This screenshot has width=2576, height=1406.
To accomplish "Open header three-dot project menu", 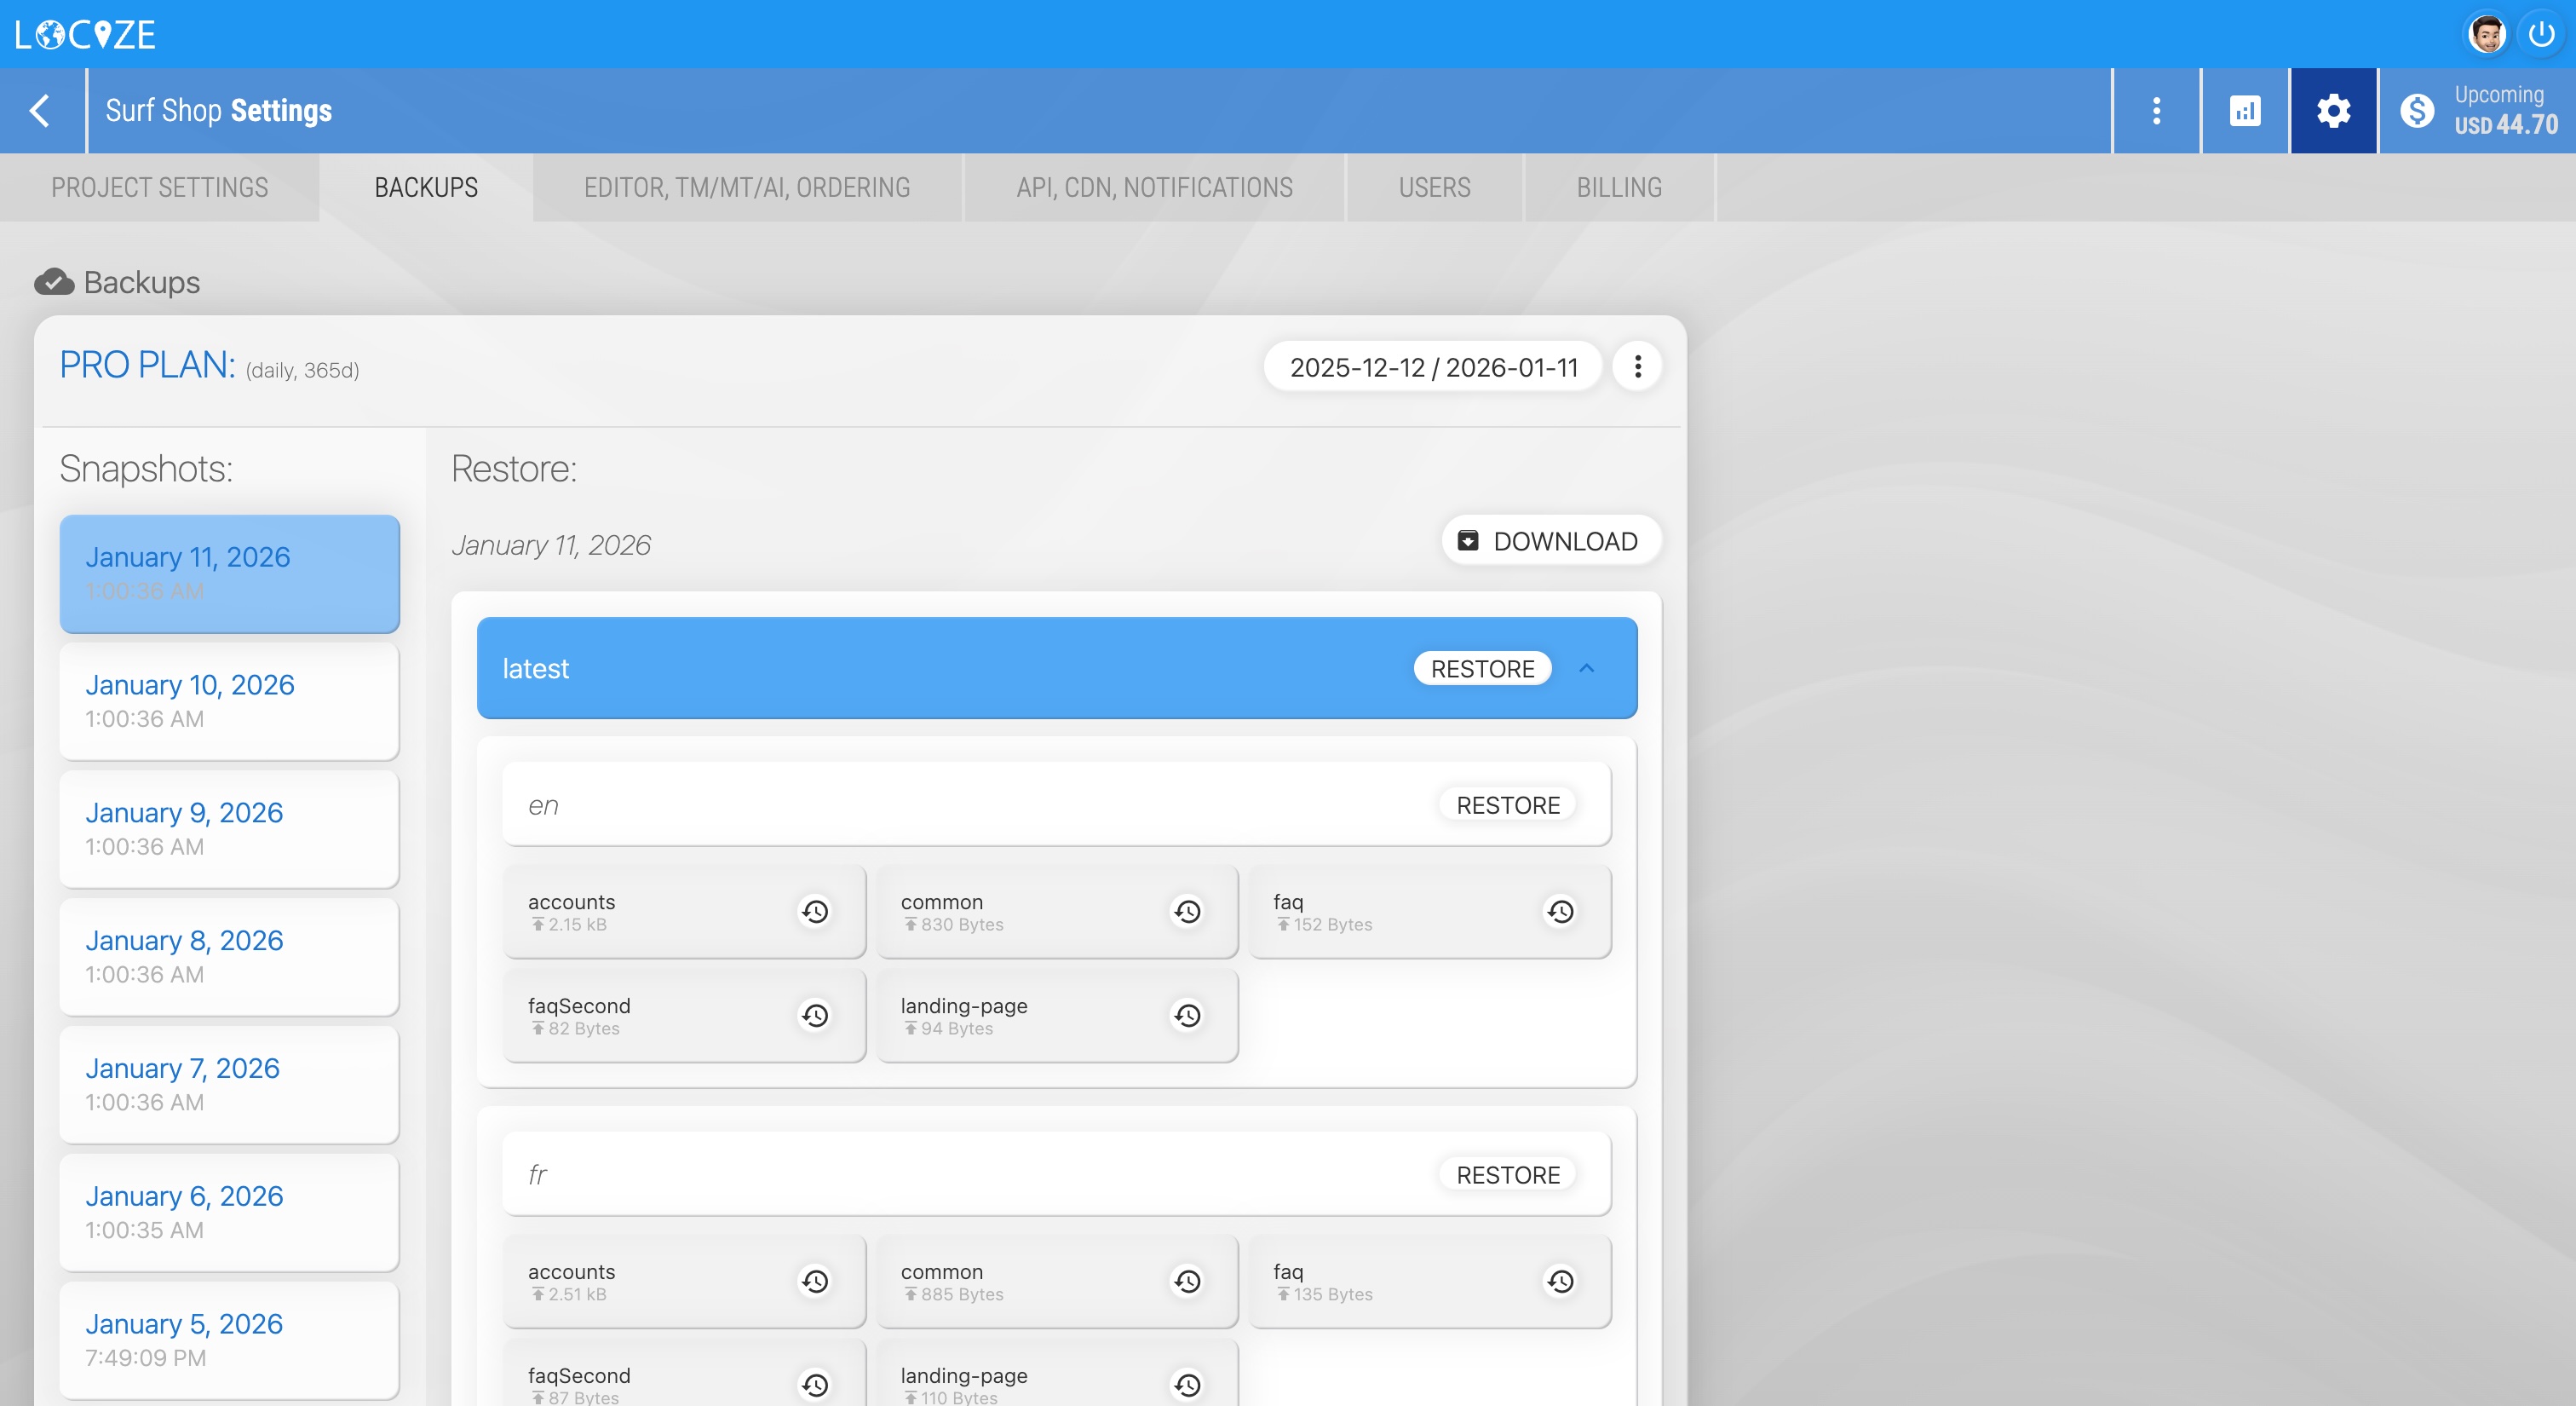I will (x=2156, y=111).
